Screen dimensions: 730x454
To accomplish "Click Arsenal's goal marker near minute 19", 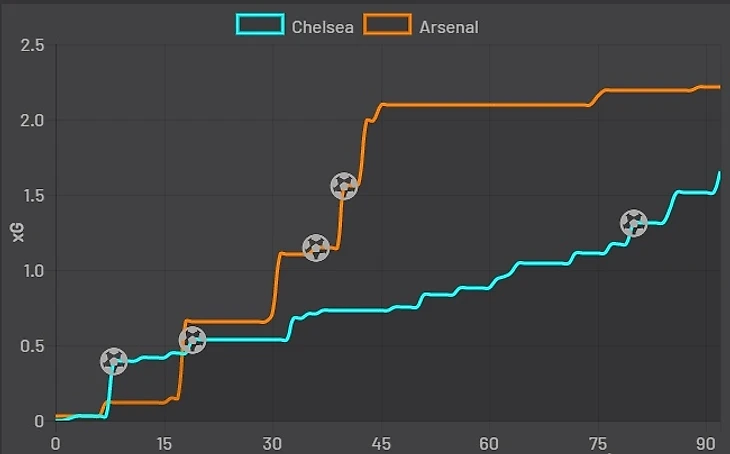I will pyautogui.click(x=192, y=341).
